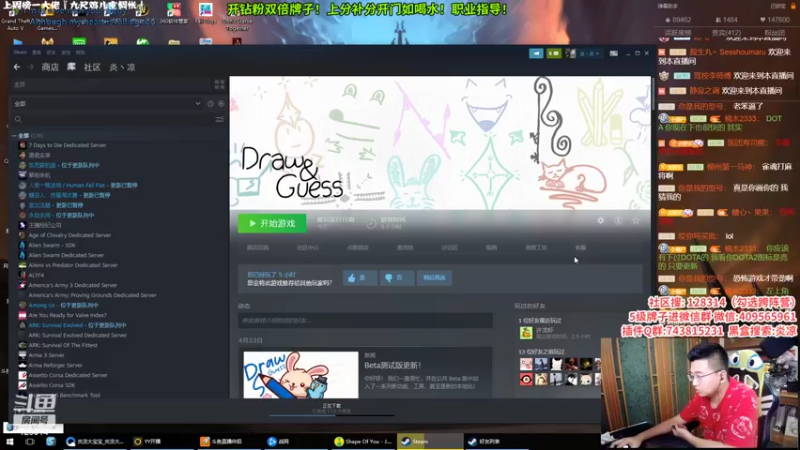The height and width of the screenshot is (450, 800).
Task: Open the Steam menu in menu bar
Action: [20, 52]
